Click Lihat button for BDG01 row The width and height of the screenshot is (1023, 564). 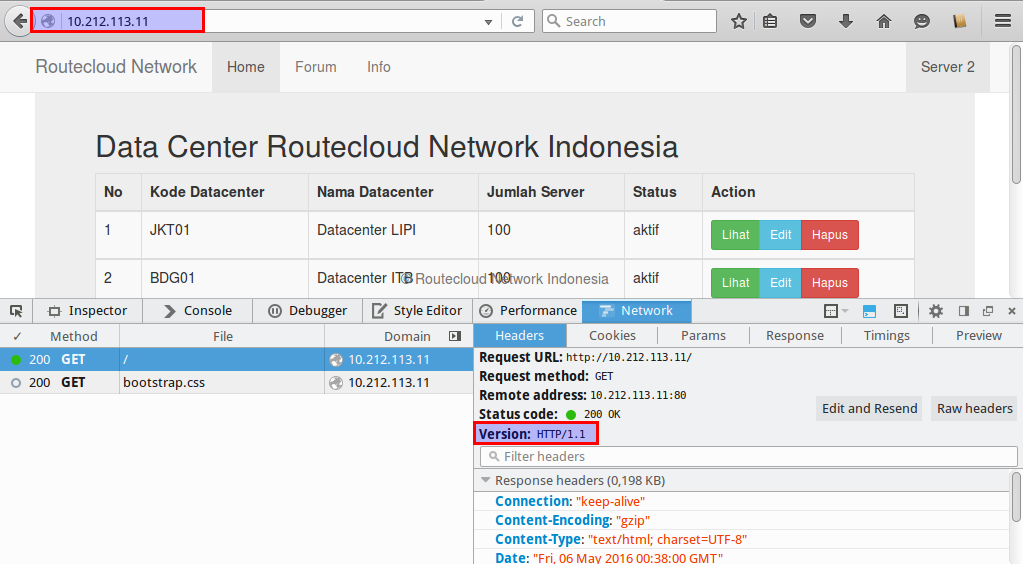pos(735,283)
